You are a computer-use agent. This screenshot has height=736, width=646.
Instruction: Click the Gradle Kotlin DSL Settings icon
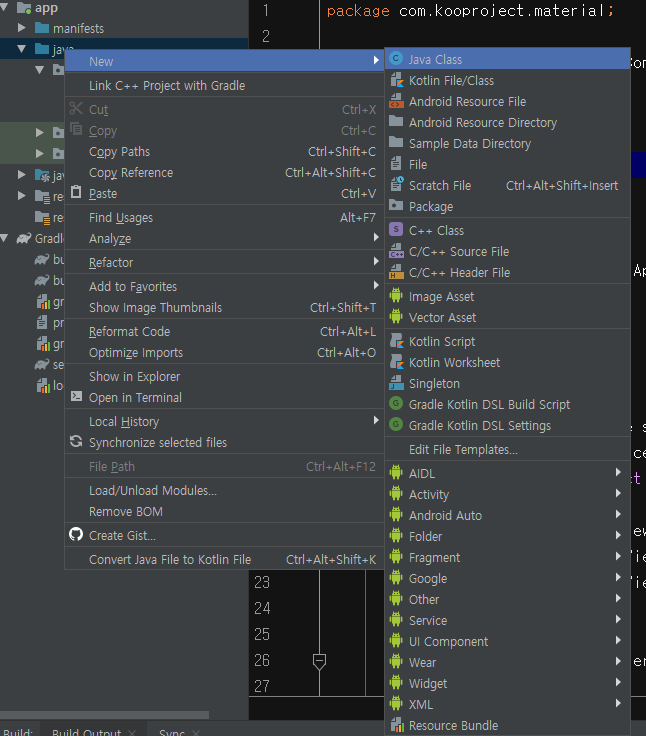pos(396,425)
